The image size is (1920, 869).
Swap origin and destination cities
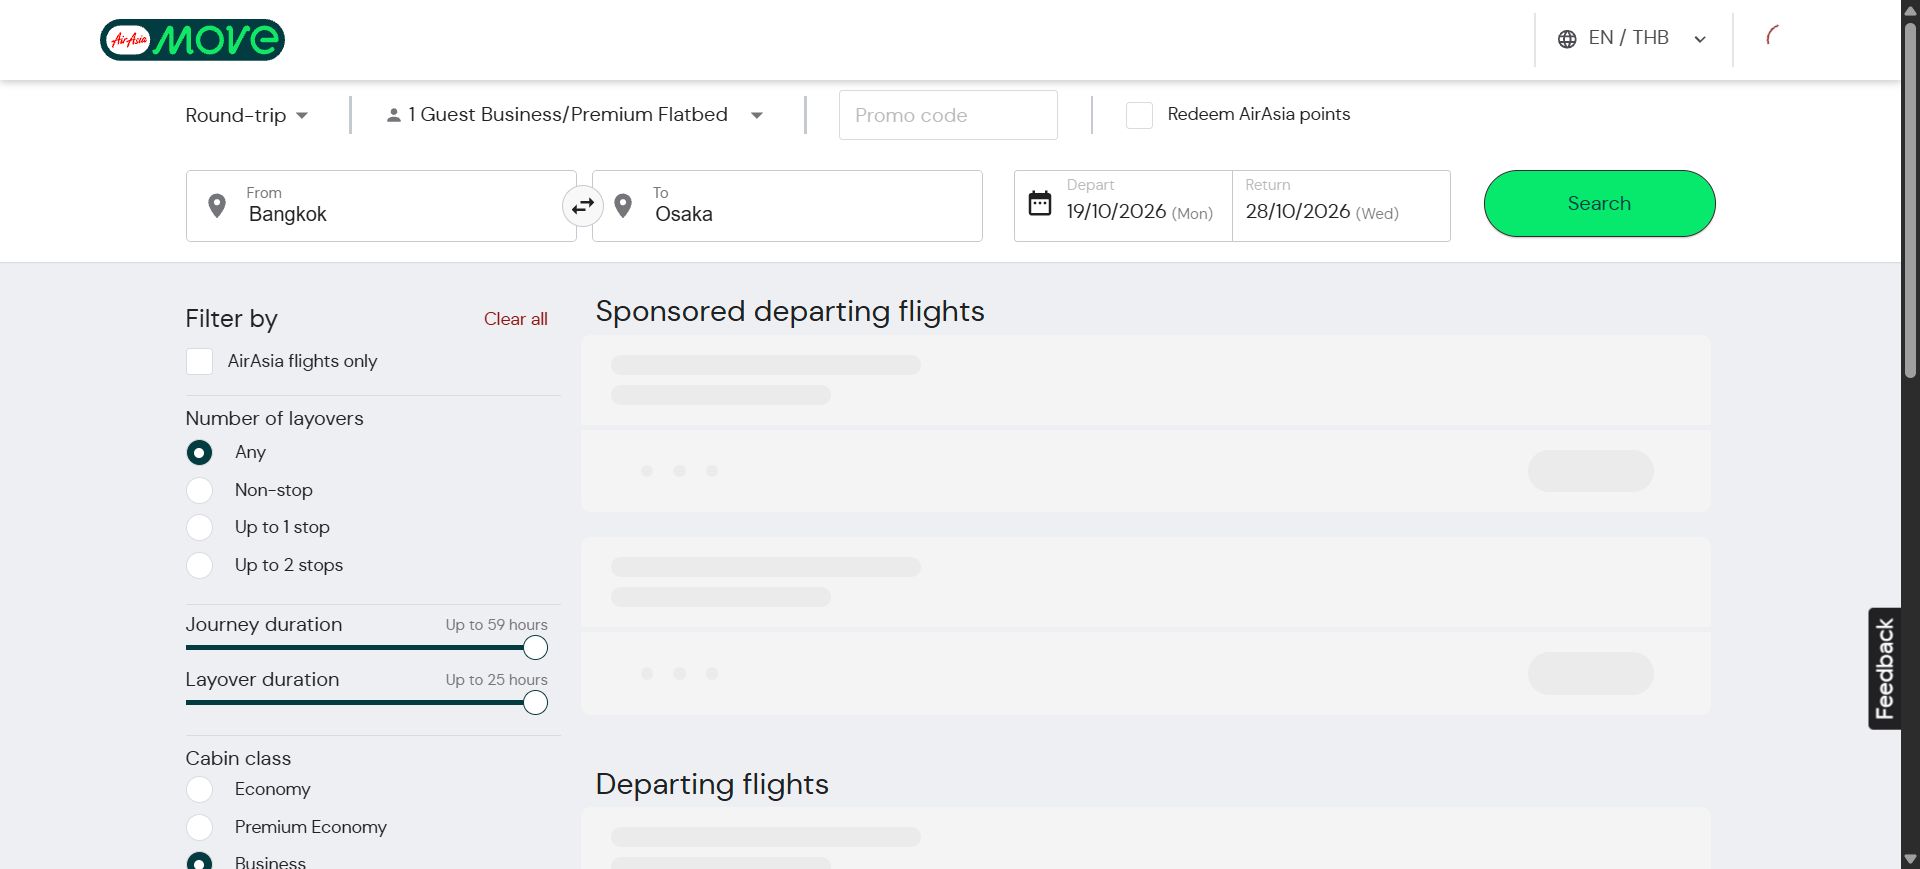pos(582,206)
